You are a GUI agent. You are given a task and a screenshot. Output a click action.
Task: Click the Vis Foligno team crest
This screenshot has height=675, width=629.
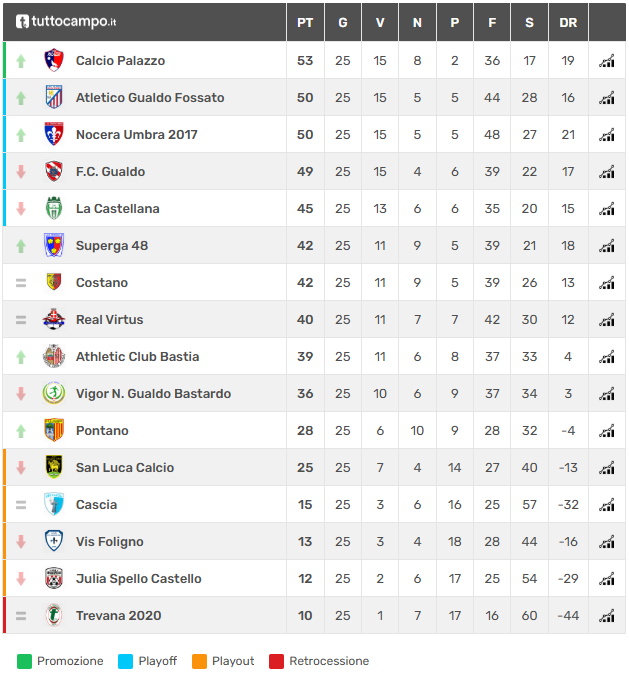[x=54, y=542]
